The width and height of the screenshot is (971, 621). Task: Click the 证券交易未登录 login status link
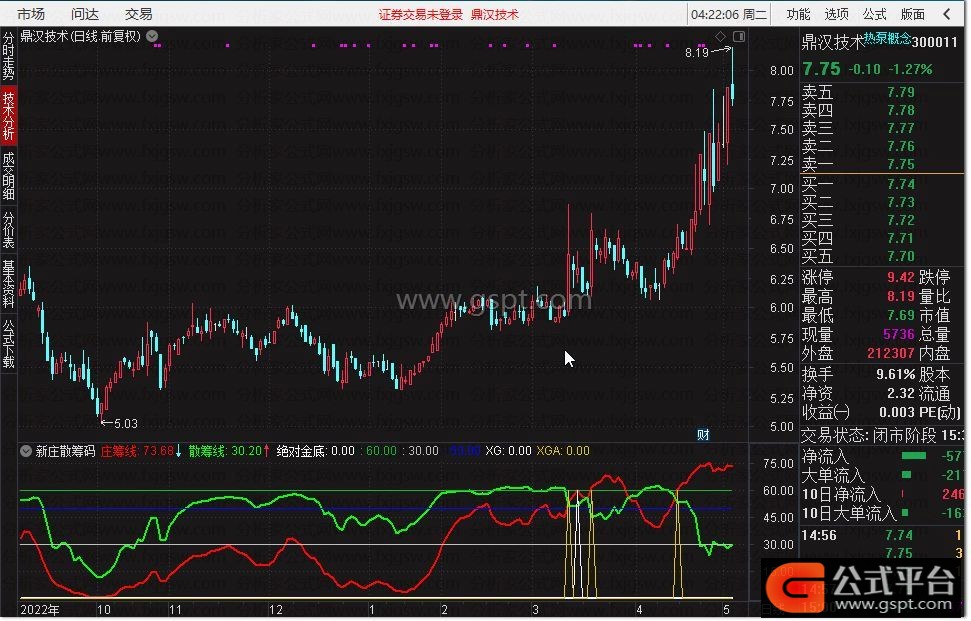(x=421, y=14)
